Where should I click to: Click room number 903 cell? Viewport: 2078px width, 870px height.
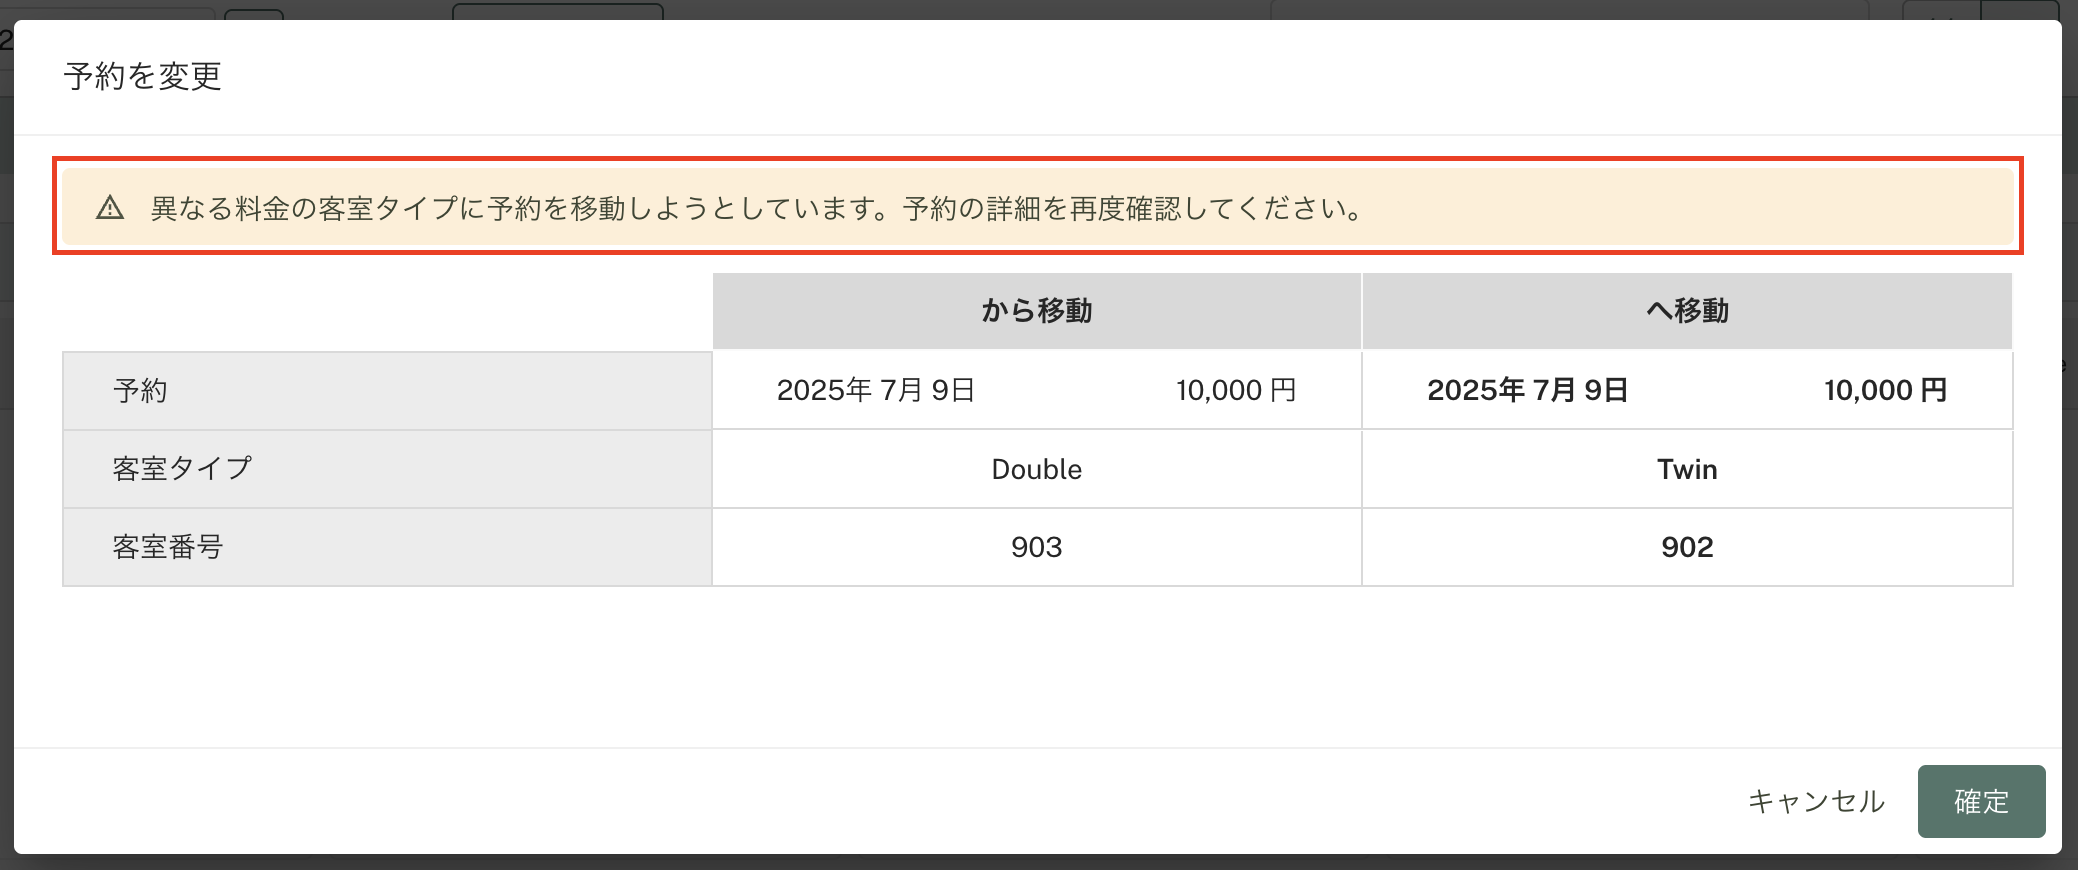click(1037, 547)
